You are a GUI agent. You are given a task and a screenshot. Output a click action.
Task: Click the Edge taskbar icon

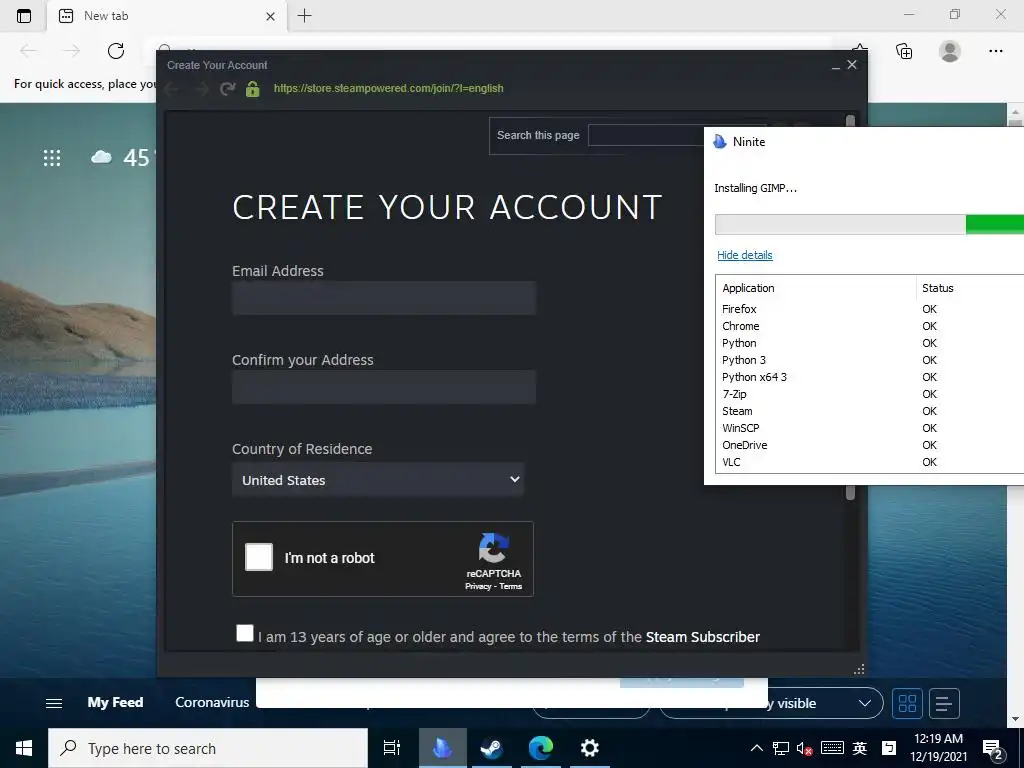(541, 748)
